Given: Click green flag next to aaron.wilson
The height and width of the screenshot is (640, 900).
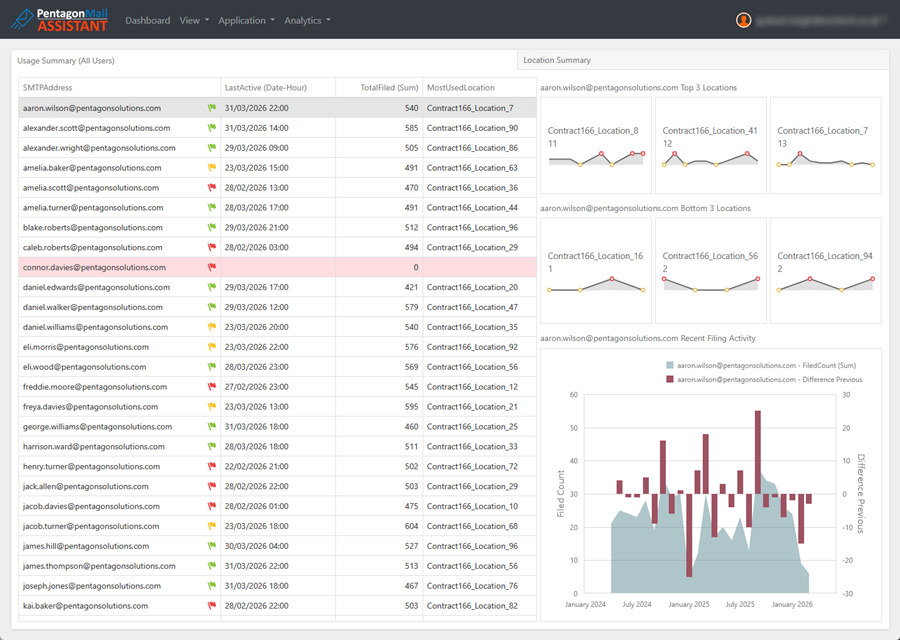Looking at the screenshot, I should coord(212,108).
